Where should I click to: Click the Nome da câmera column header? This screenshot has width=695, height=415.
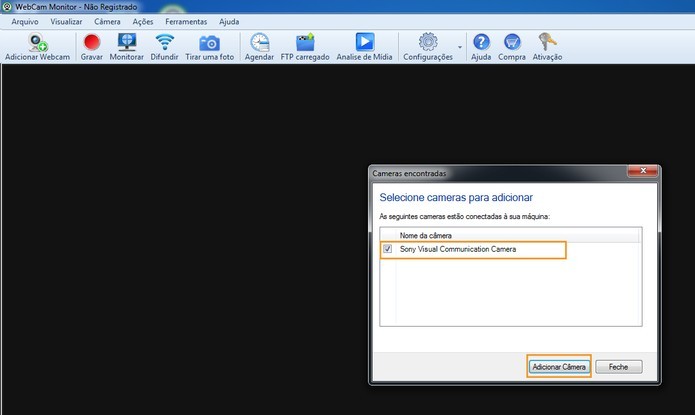pos(425,235)
